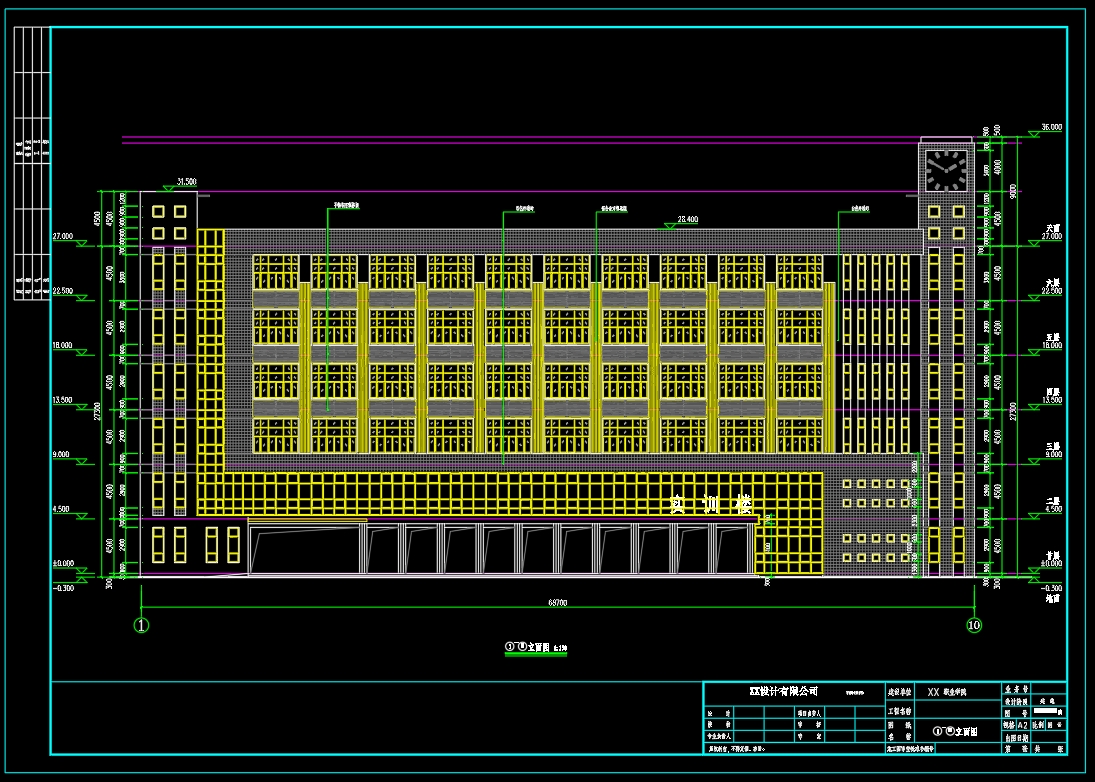Click the 36.000 elevation marker at top right
The image size is (1095, 782).
click(x=1051, y=128)
